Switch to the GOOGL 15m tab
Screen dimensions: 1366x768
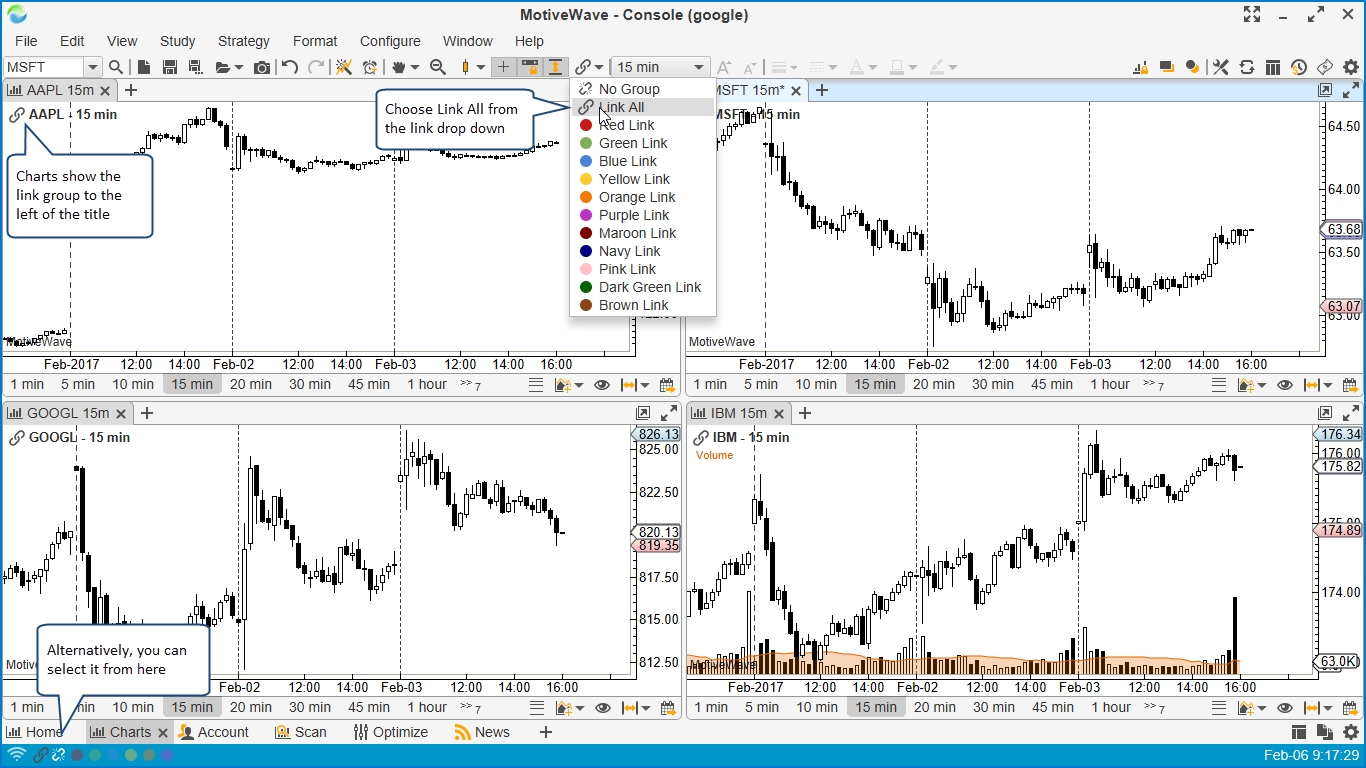coord(68,413)
